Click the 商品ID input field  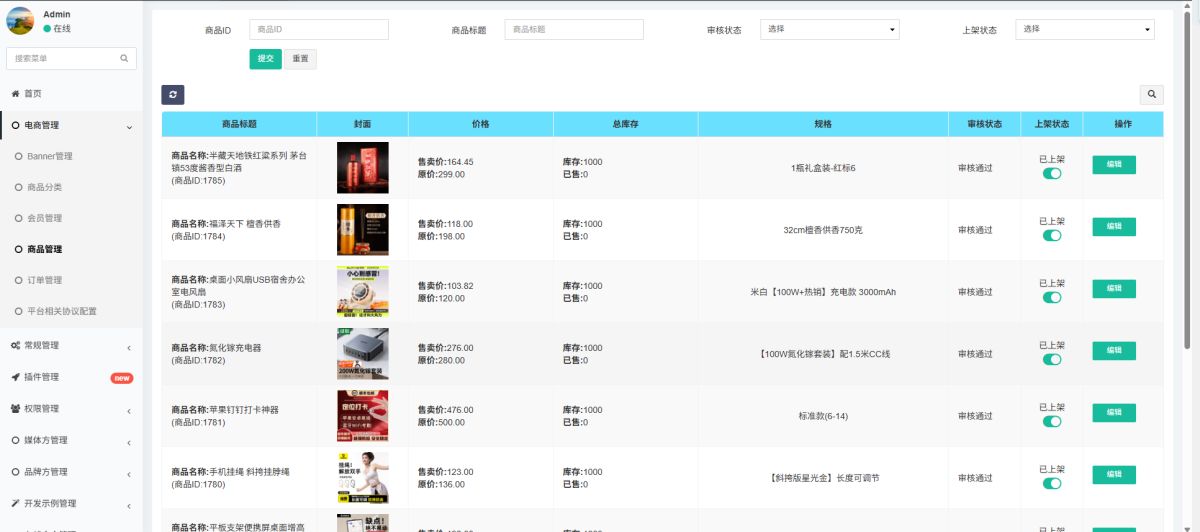318,30
